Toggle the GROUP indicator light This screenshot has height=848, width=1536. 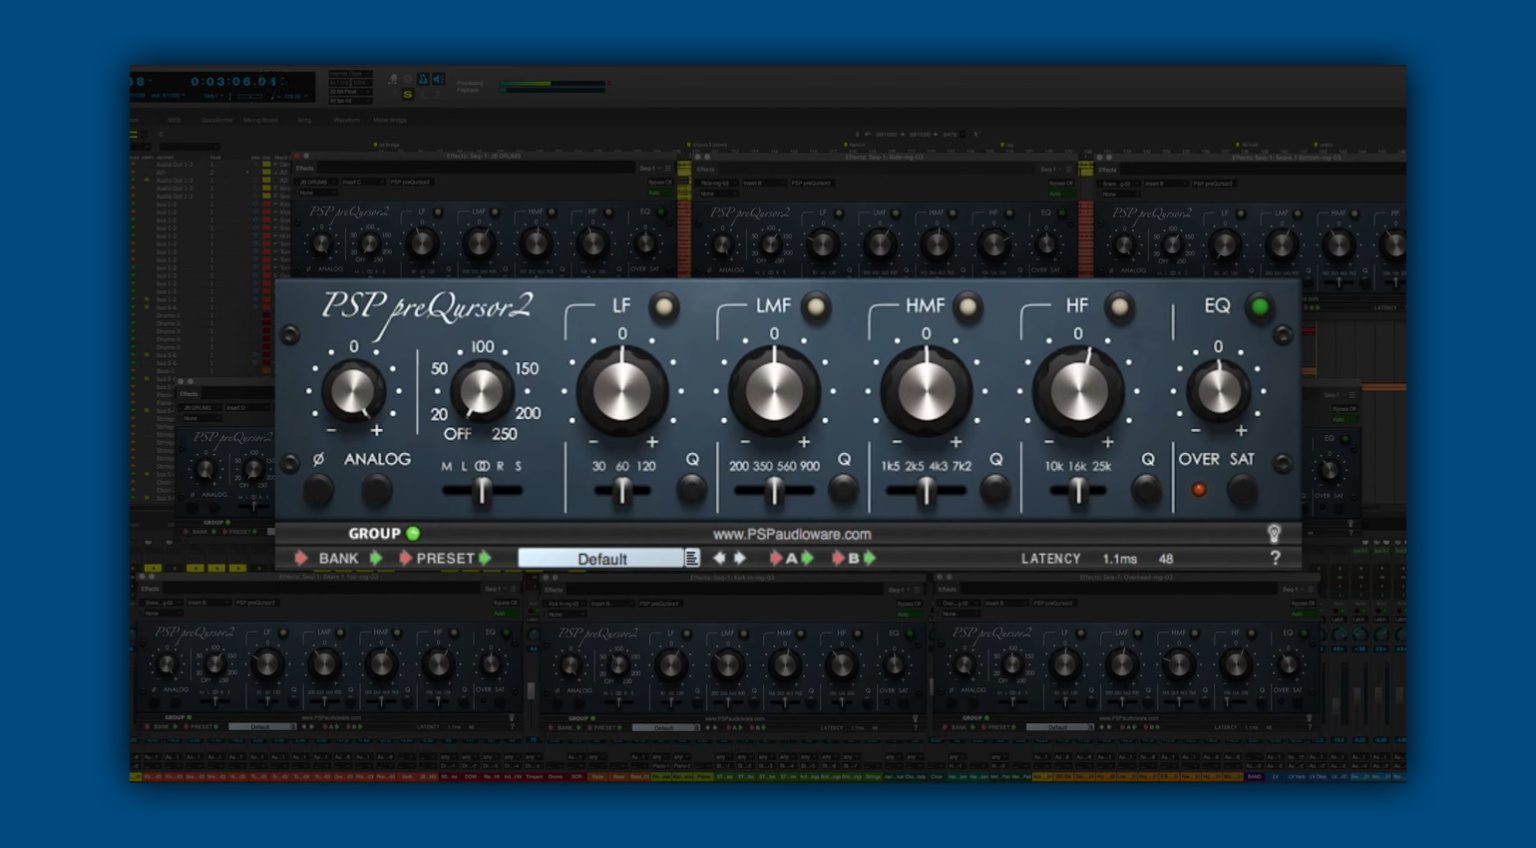pos(414,533)
